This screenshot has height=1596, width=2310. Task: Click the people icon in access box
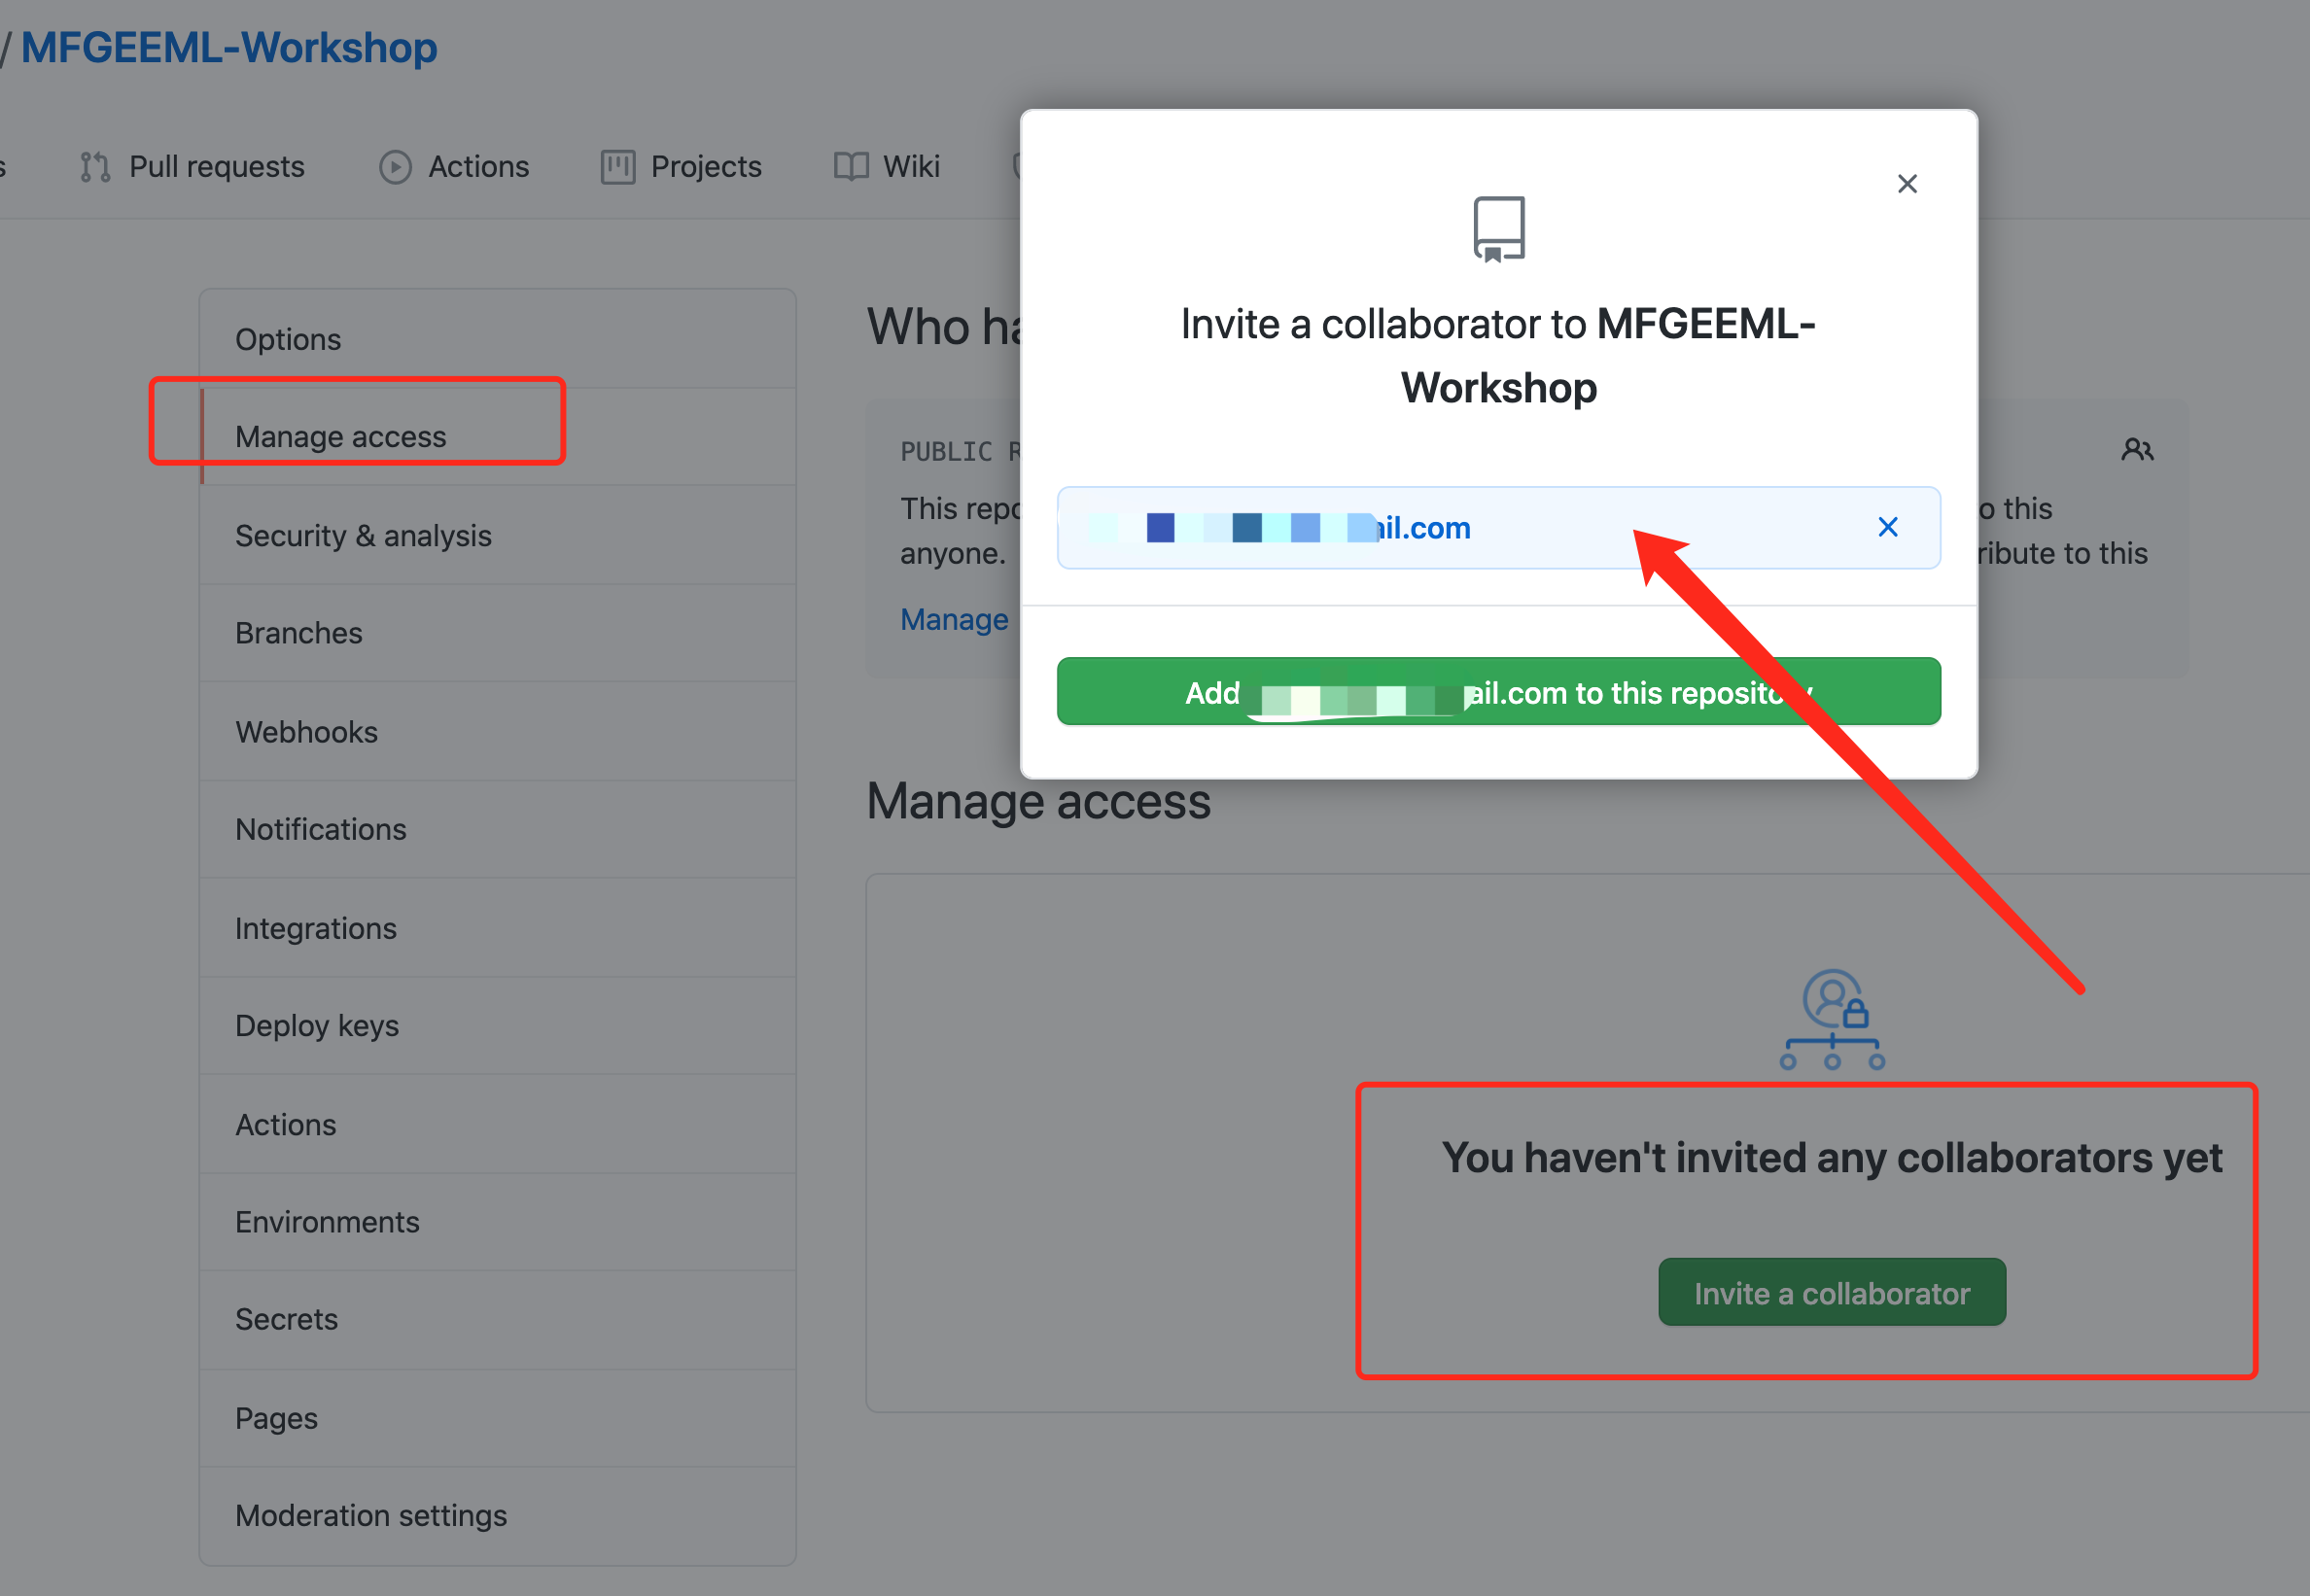coord(2137,450)
